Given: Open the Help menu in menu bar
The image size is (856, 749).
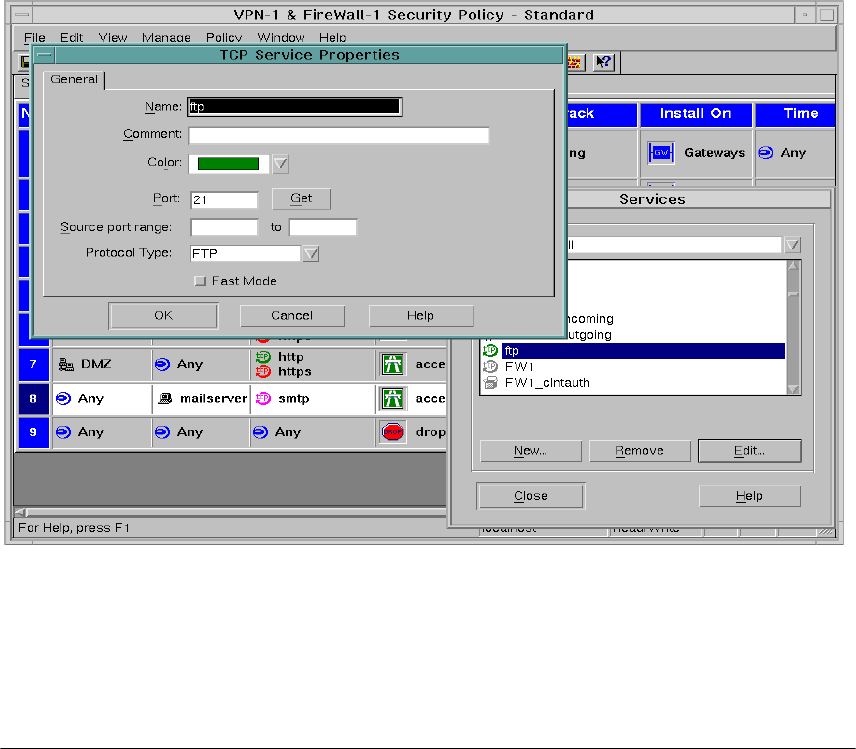Looking at the screenshot, I should click(332, 38).
